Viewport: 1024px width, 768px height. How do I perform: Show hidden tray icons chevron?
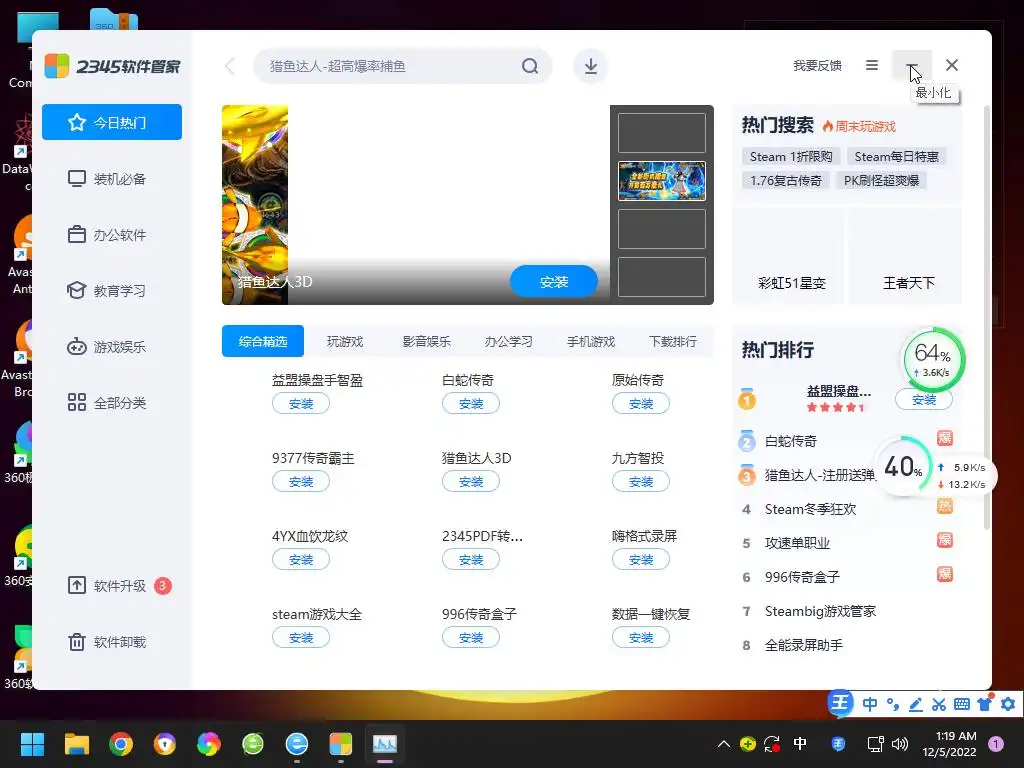point(724,743)
